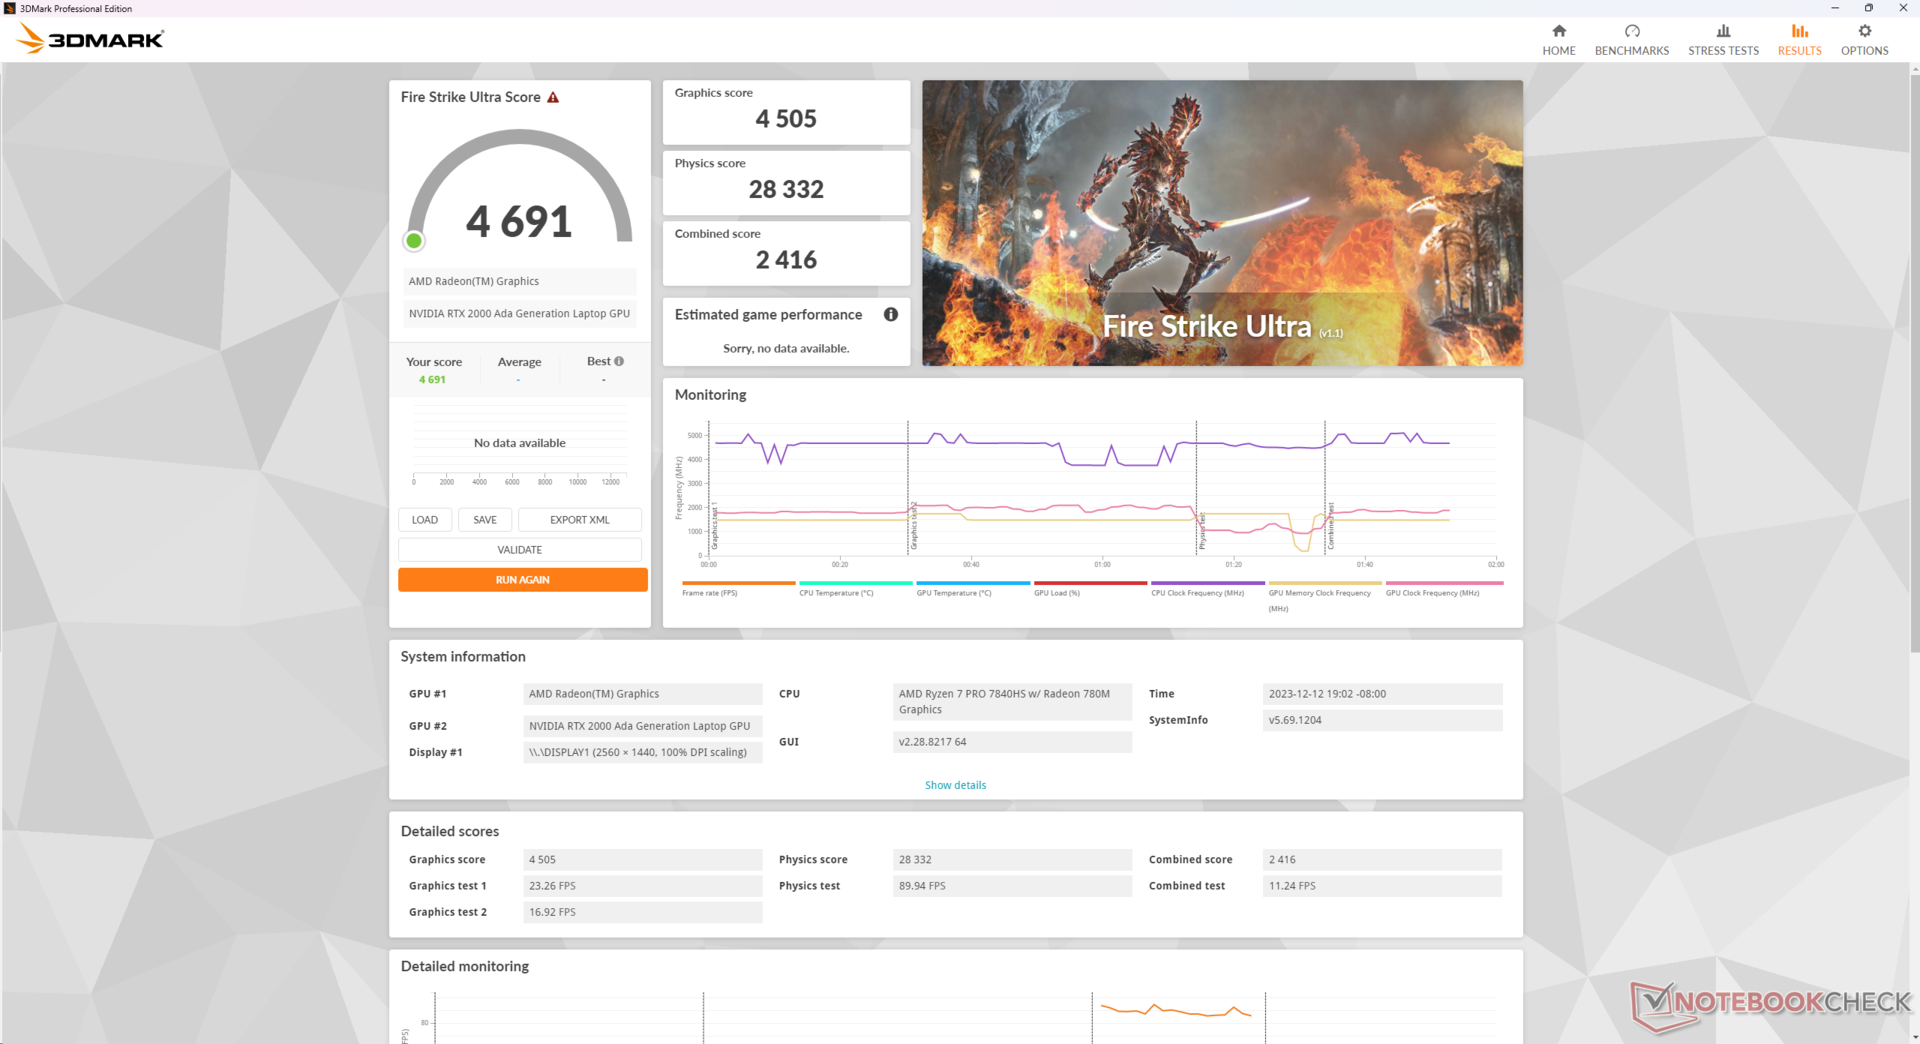Click the purple CPU Clock Frequency legend swatch
Screen dimensions: 1920x1044
[x=1207, y=583]
